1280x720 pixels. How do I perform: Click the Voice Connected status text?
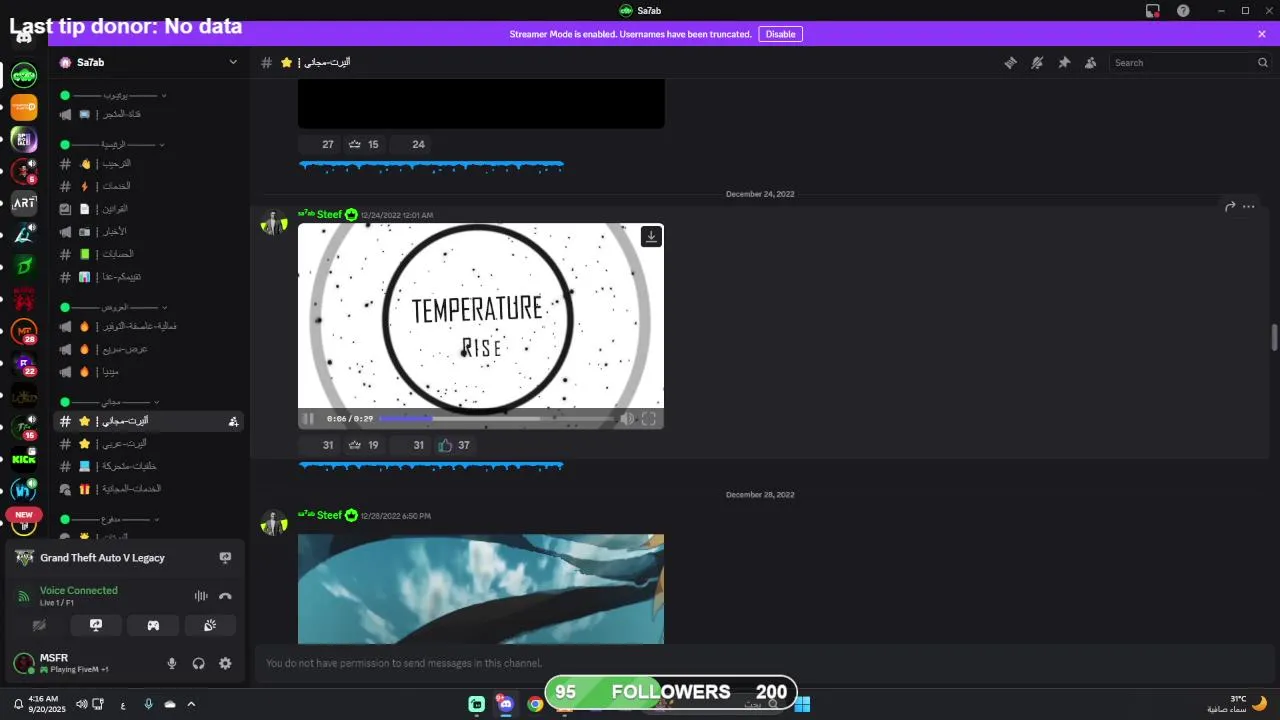click(x=78, y=590)
